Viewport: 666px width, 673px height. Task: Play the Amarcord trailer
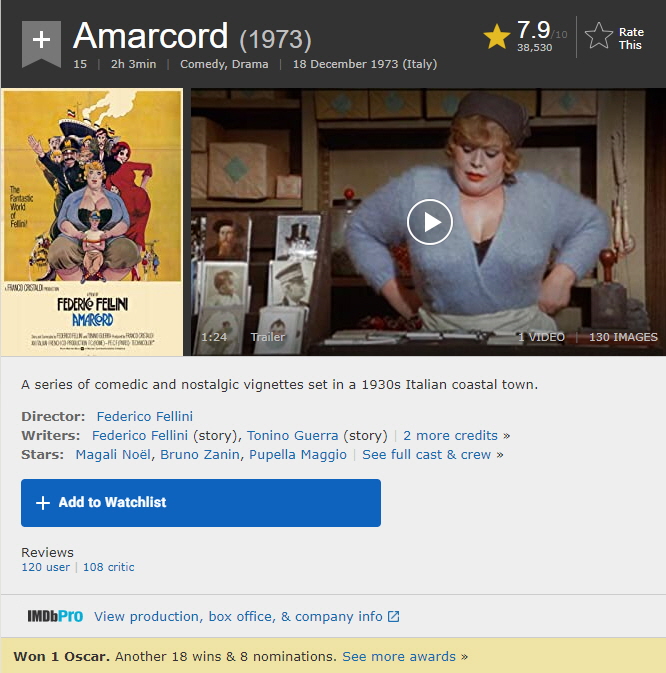pyautogui.click(x=430, y=222)
